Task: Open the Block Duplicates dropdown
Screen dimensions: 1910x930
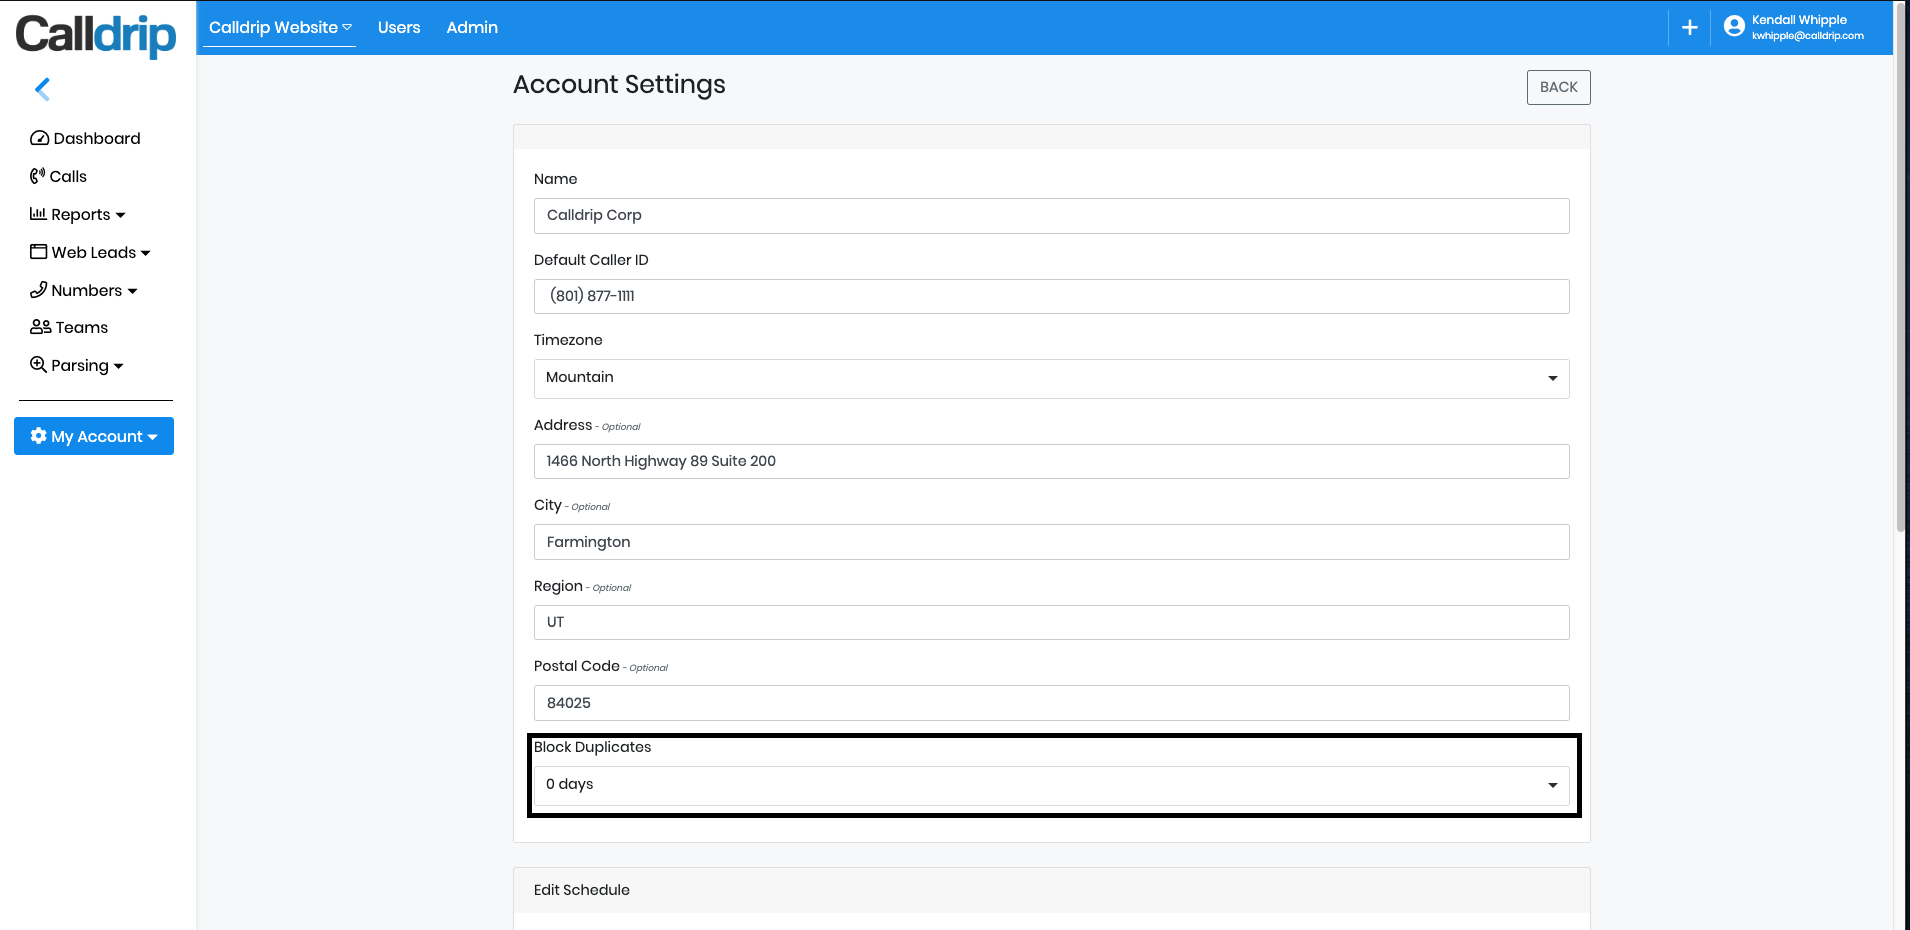Action: click(1051, 785)
